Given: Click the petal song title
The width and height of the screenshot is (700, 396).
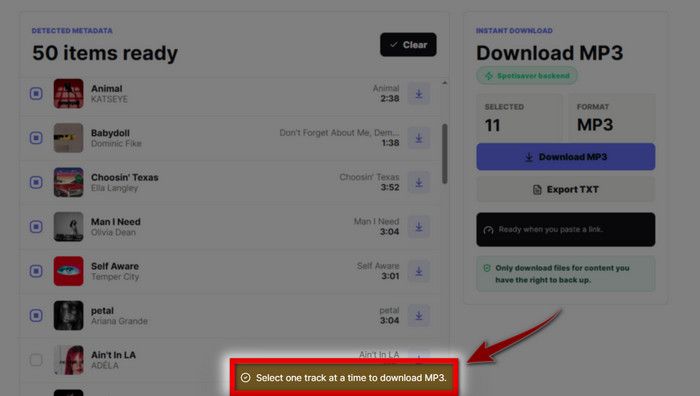Looking at the screenshot, I should [x=102, y=311].
